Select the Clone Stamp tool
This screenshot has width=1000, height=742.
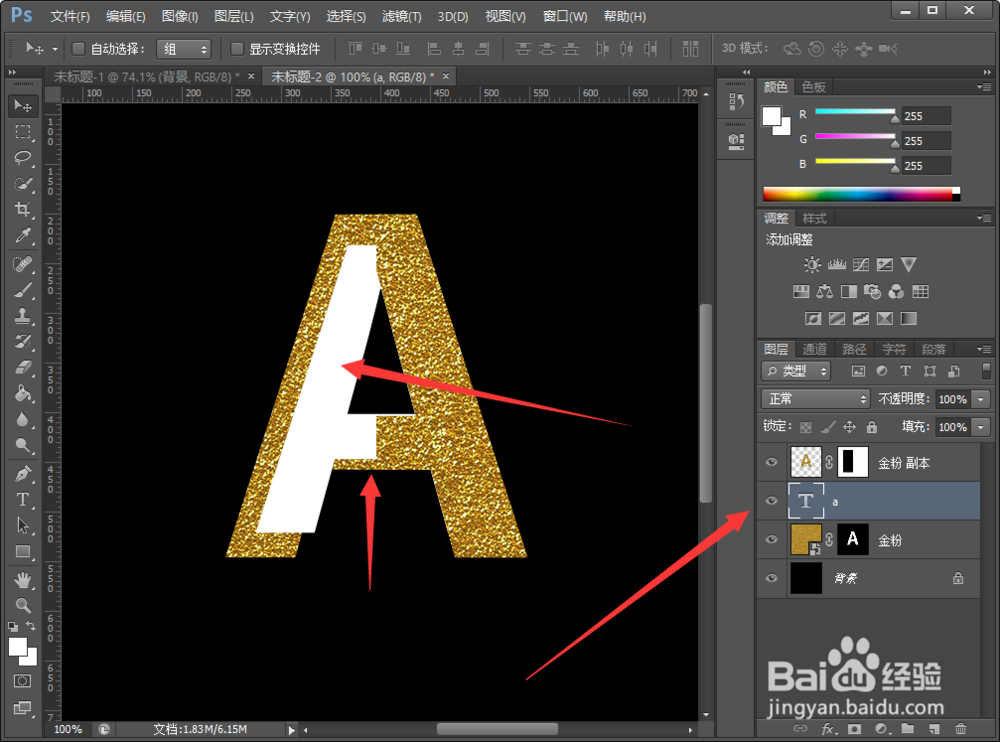coord(23,316)
